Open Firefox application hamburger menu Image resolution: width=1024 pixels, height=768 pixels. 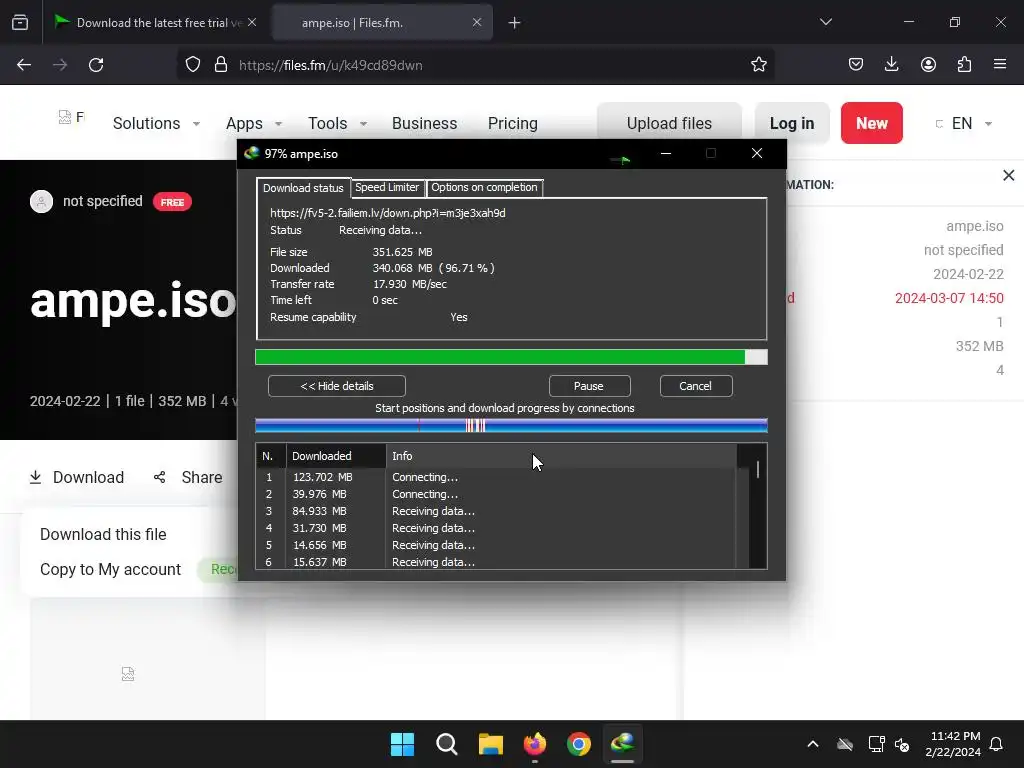tap(1000, 65)
